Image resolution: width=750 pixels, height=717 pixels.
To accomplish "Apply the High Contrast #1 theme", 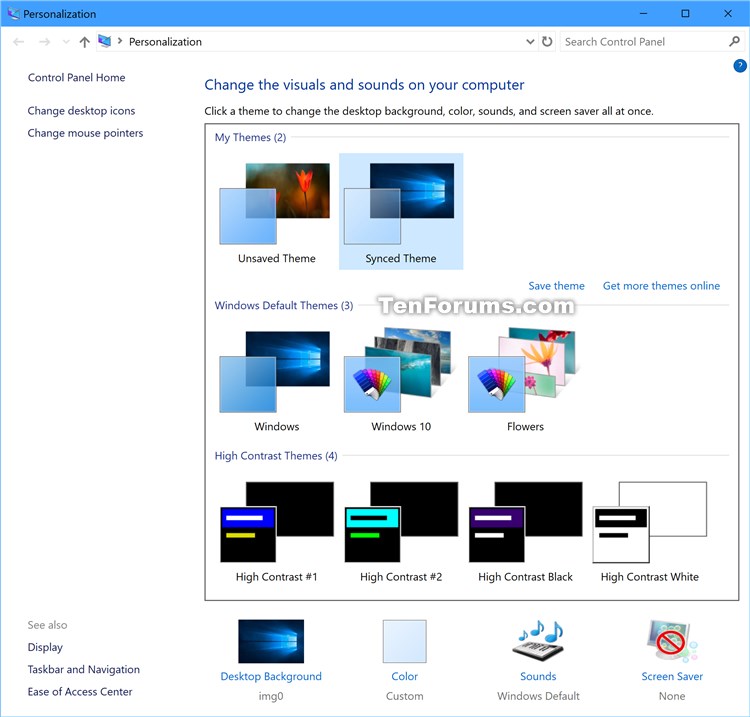I will 276,531.
